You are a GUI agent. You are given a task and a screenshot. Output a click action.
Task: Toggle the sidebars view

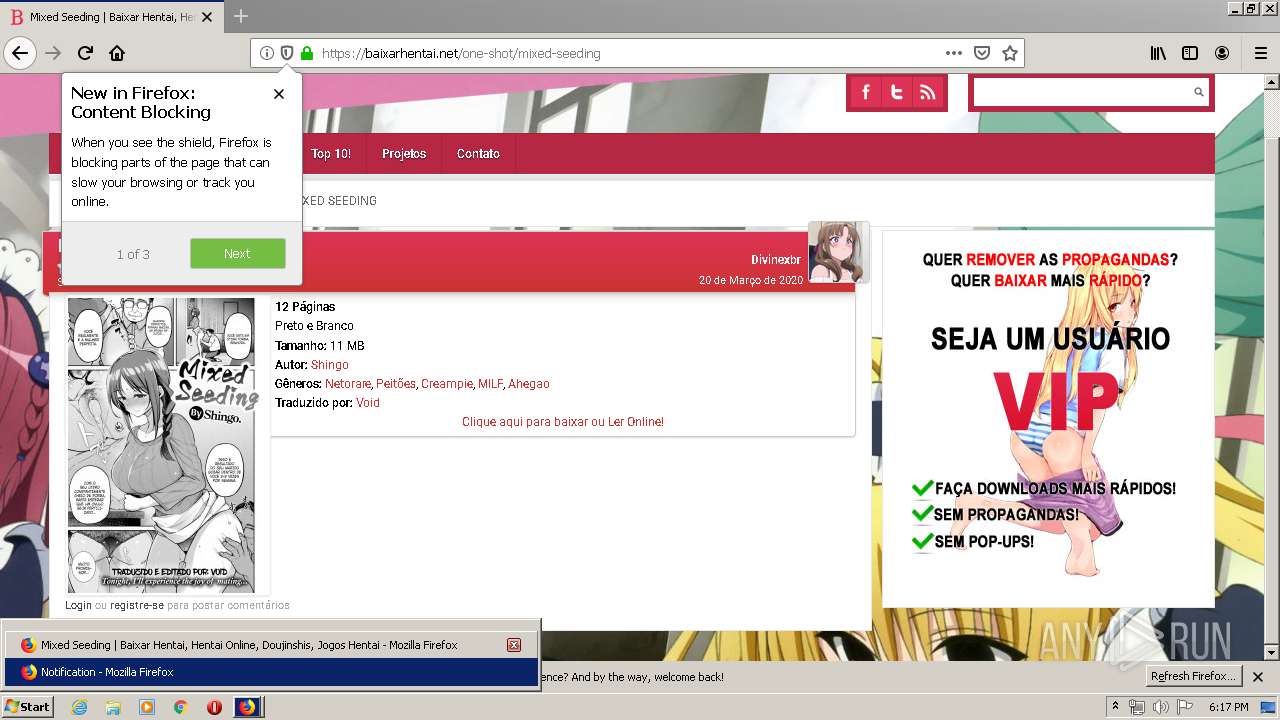point(1190,53)
